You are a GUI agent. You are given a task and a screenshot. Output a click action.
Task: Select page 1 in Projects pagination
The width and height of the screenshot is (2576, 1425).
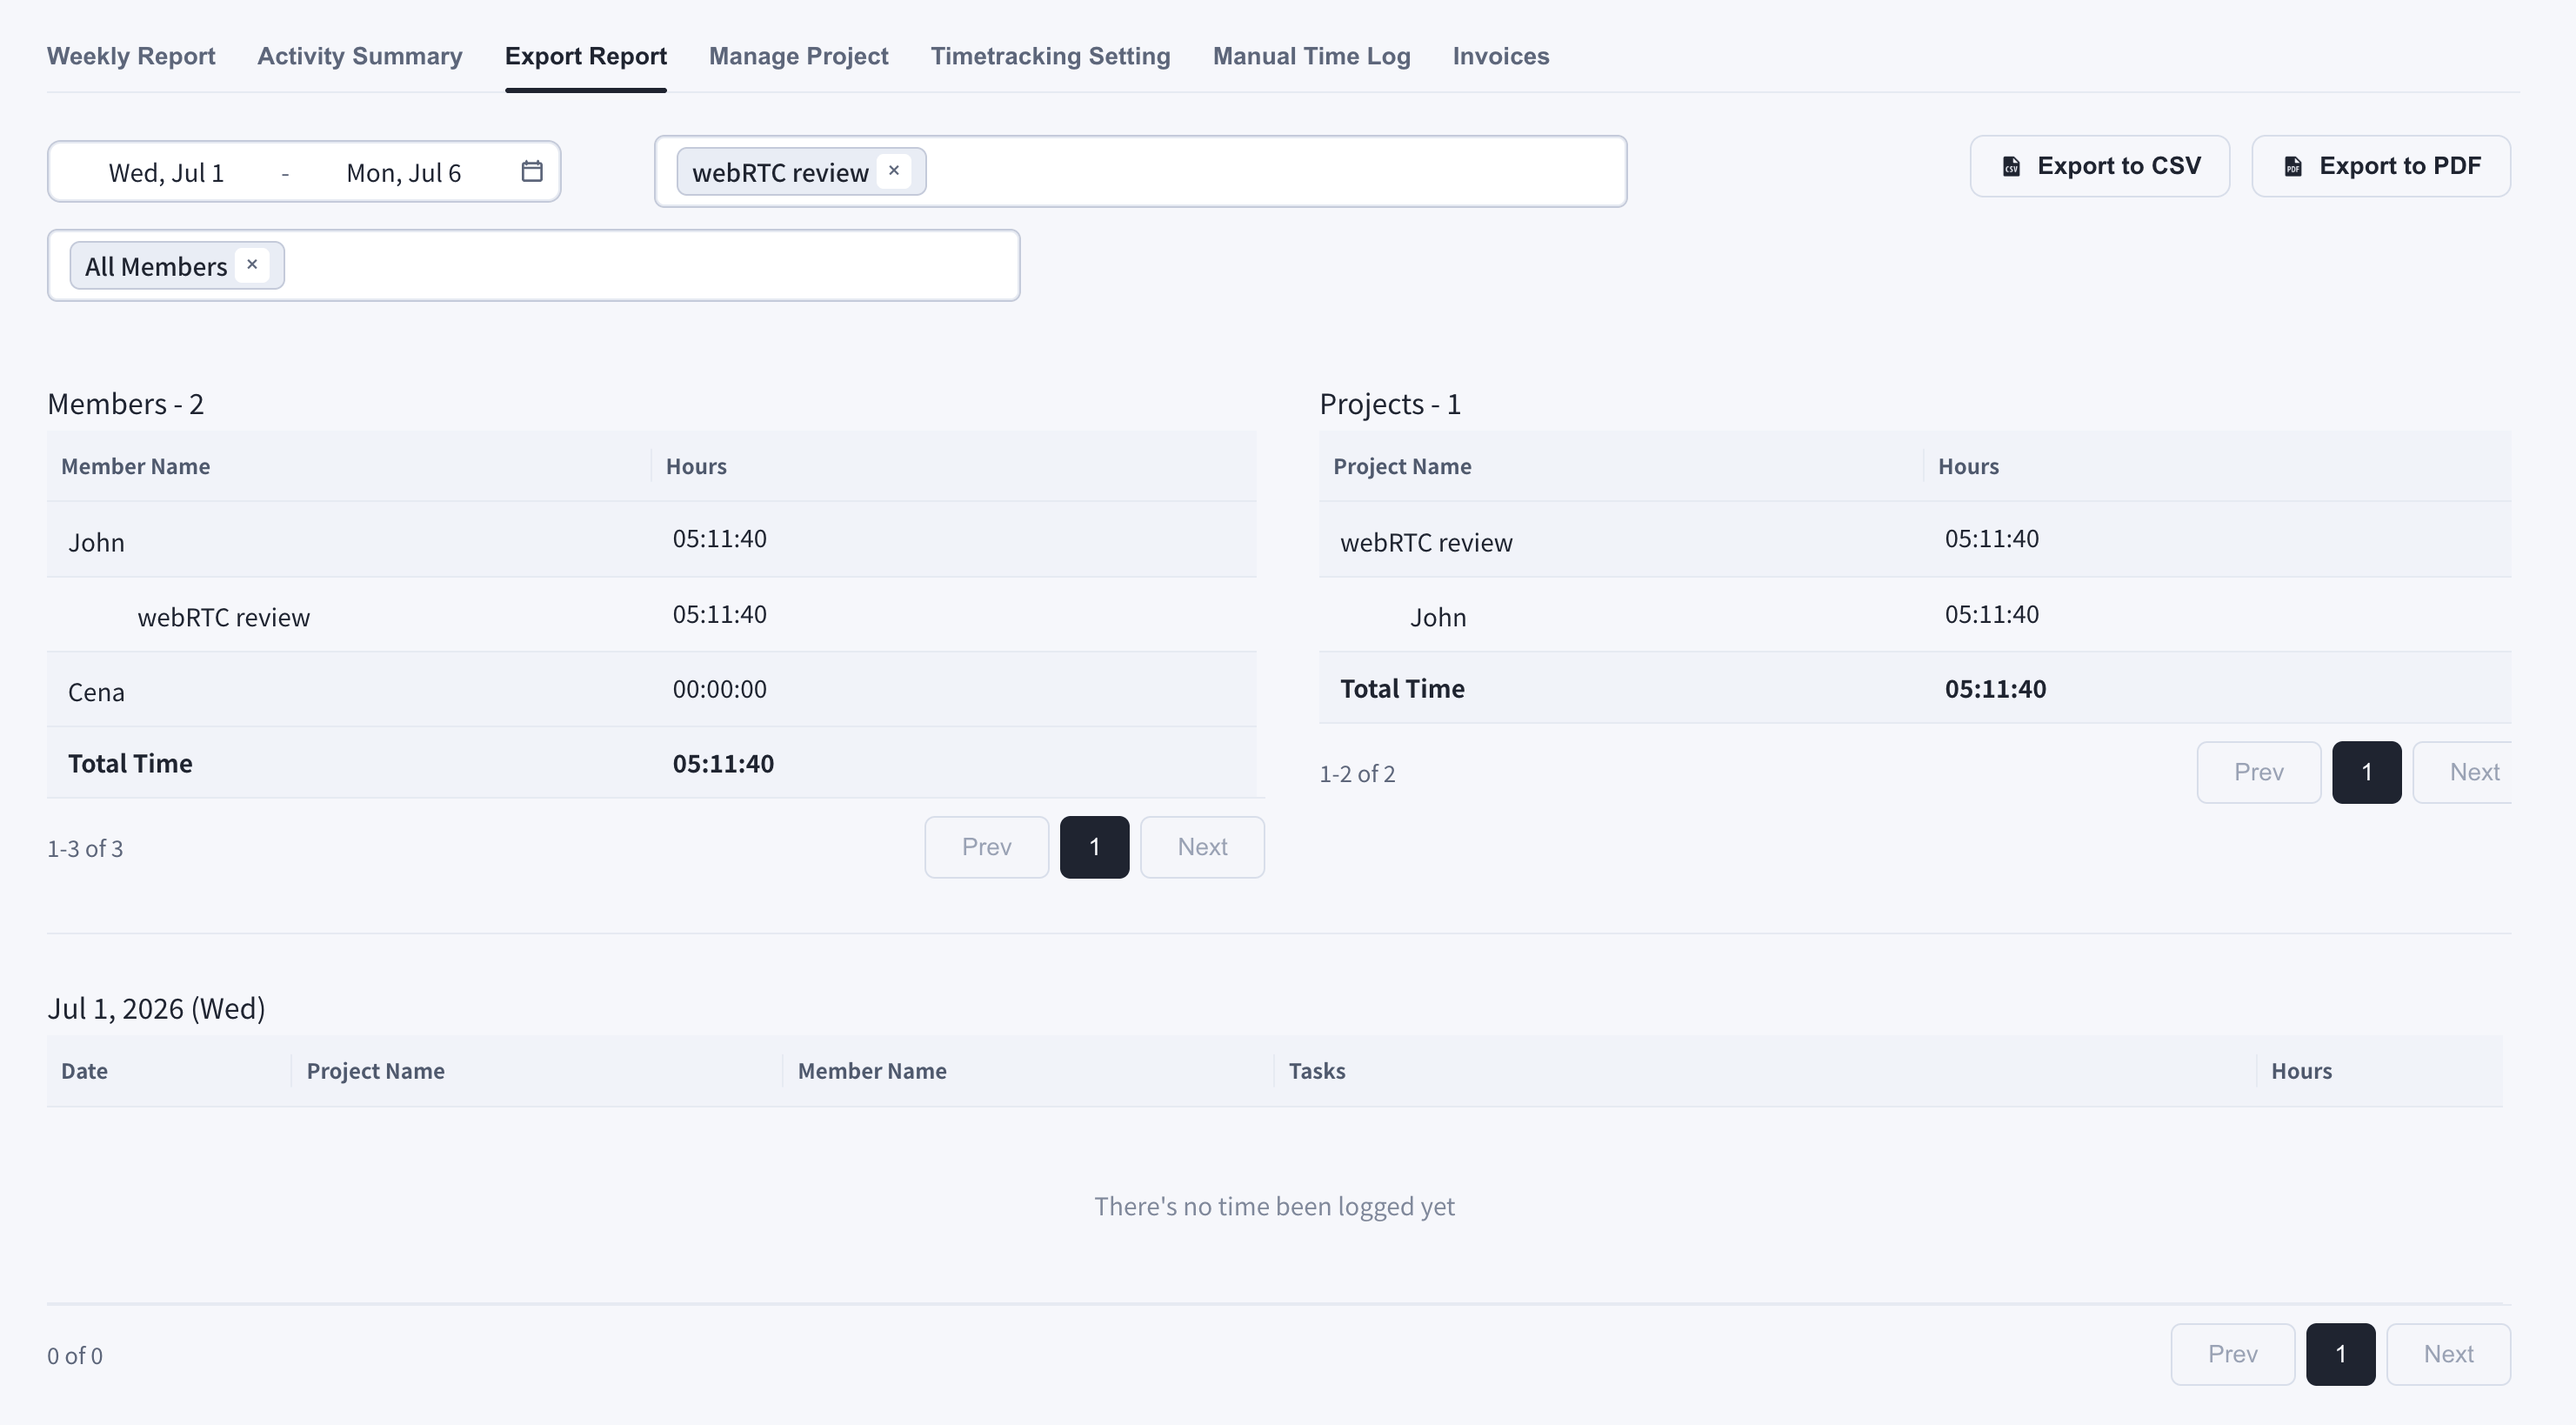point(2367,772)
